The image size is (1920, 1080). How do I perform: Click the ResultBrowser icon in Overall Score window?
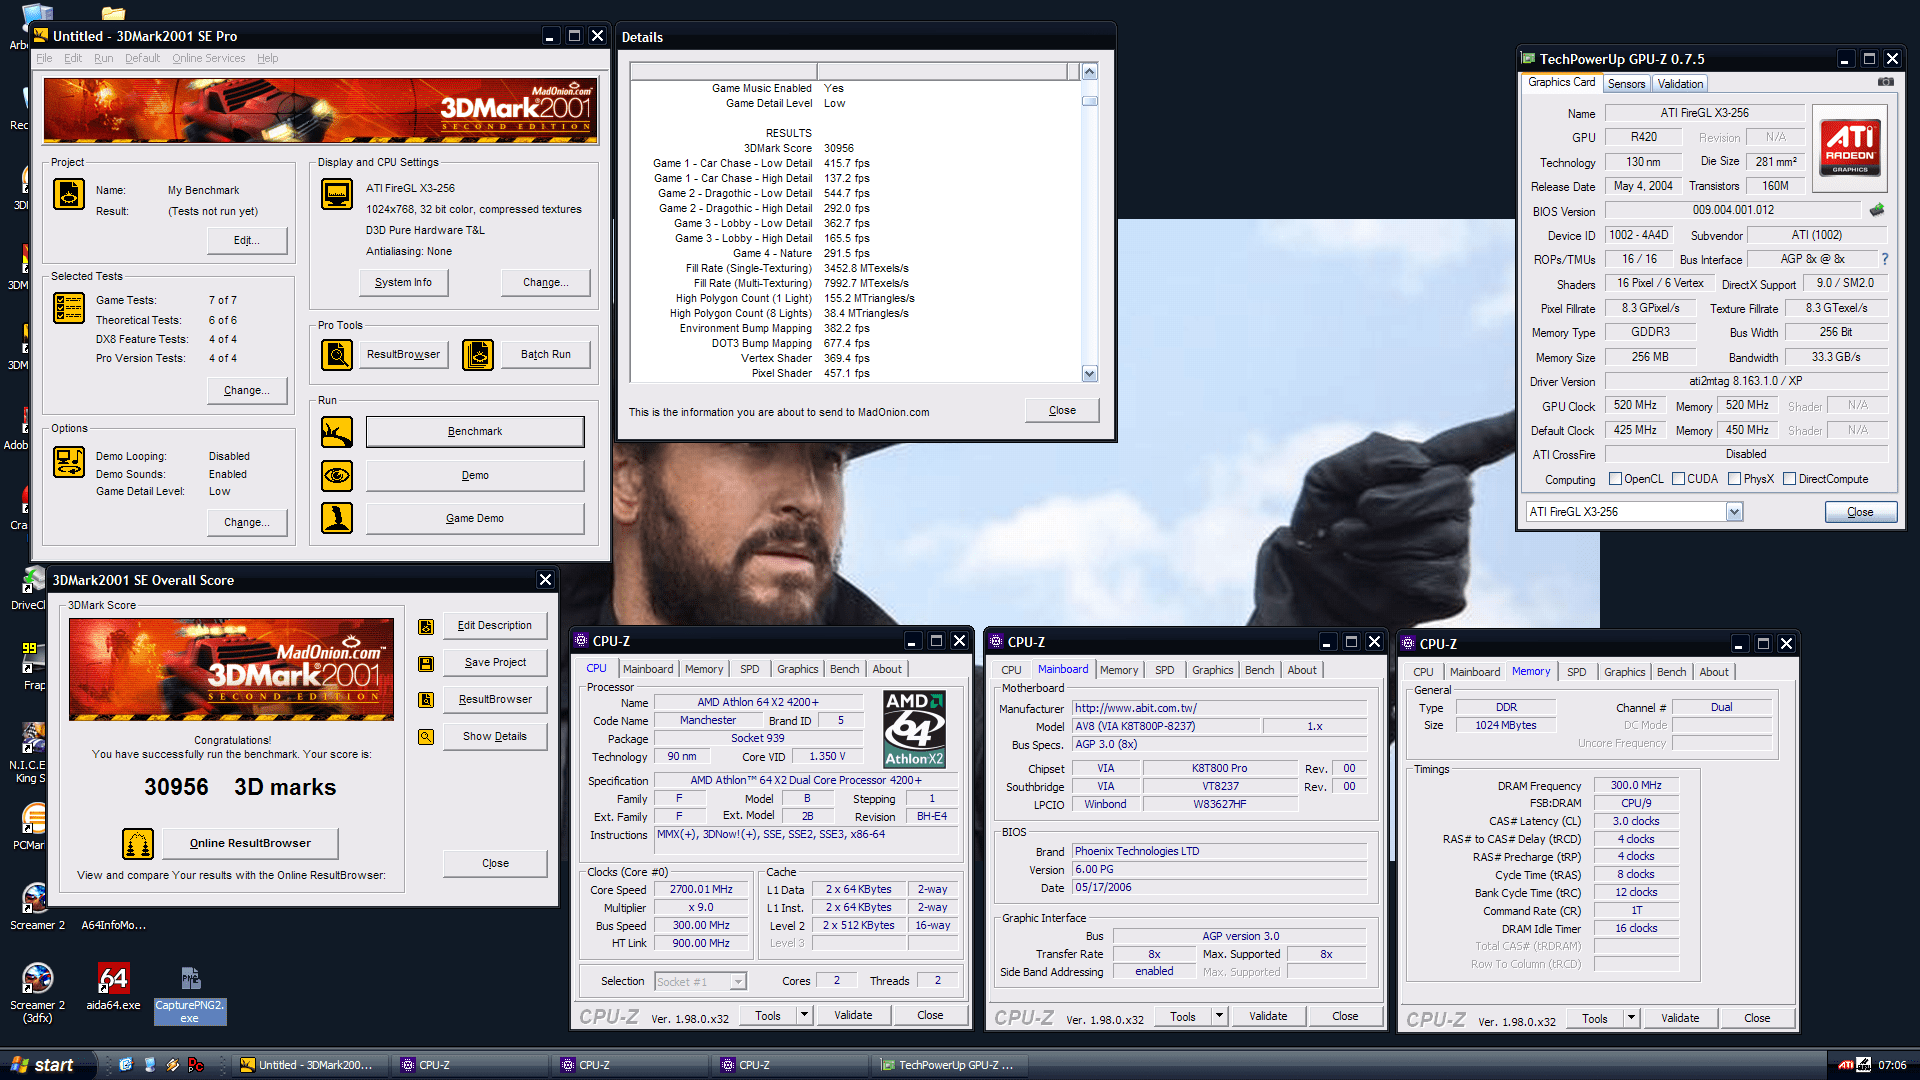[x=426, y=700]
